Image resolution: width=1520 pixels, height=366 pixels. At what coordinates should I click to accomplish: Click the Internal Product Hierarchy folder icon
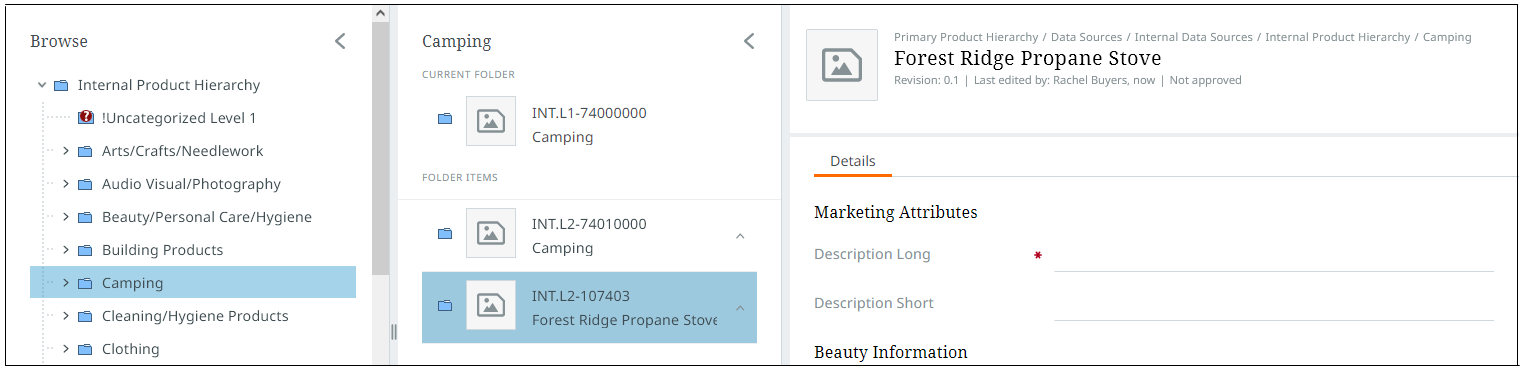[x=61, y=85]
